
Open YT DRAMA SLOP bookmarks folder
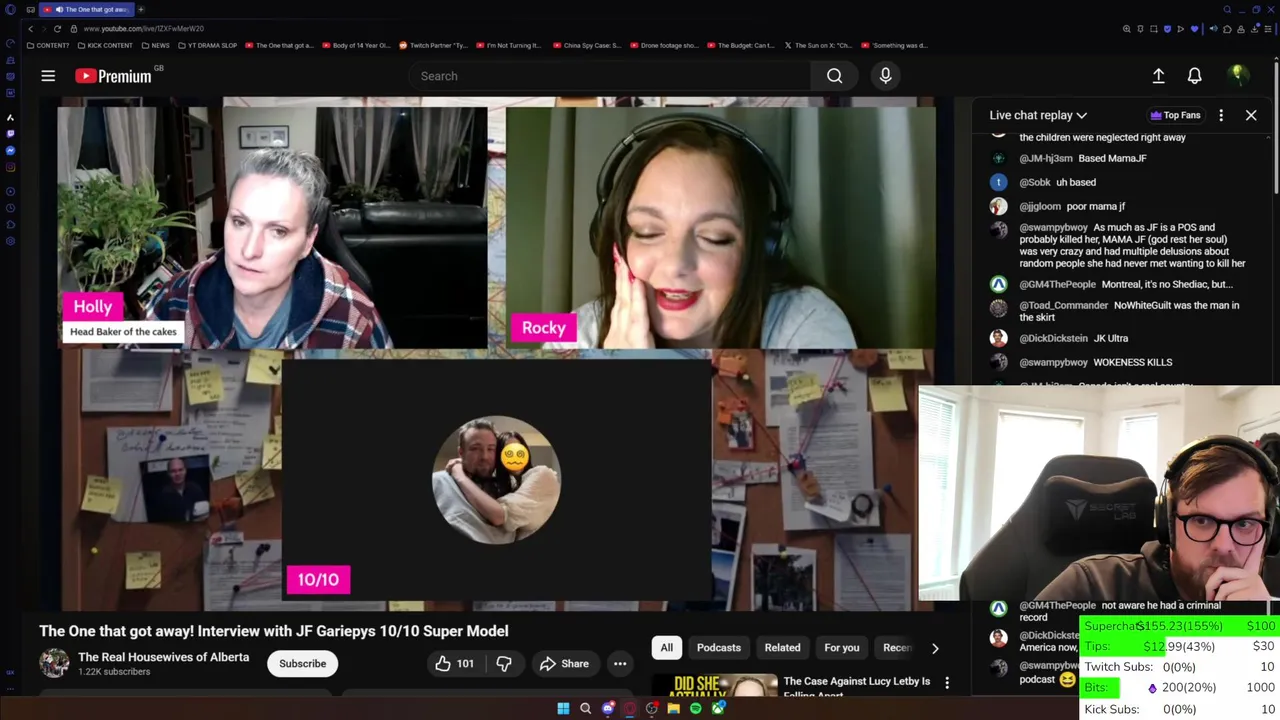pyautogui.click(x=208, y=45)
